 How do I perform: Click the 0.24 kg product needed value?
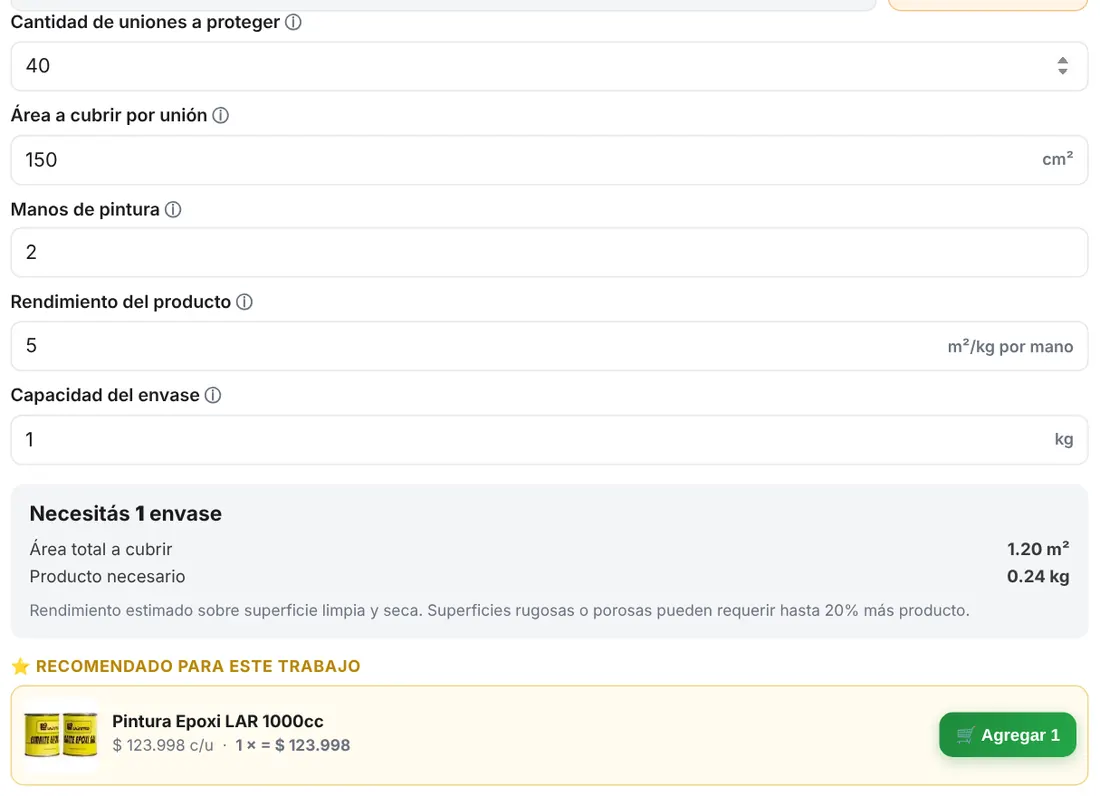pyautogui.click(x=1038, y=576)
